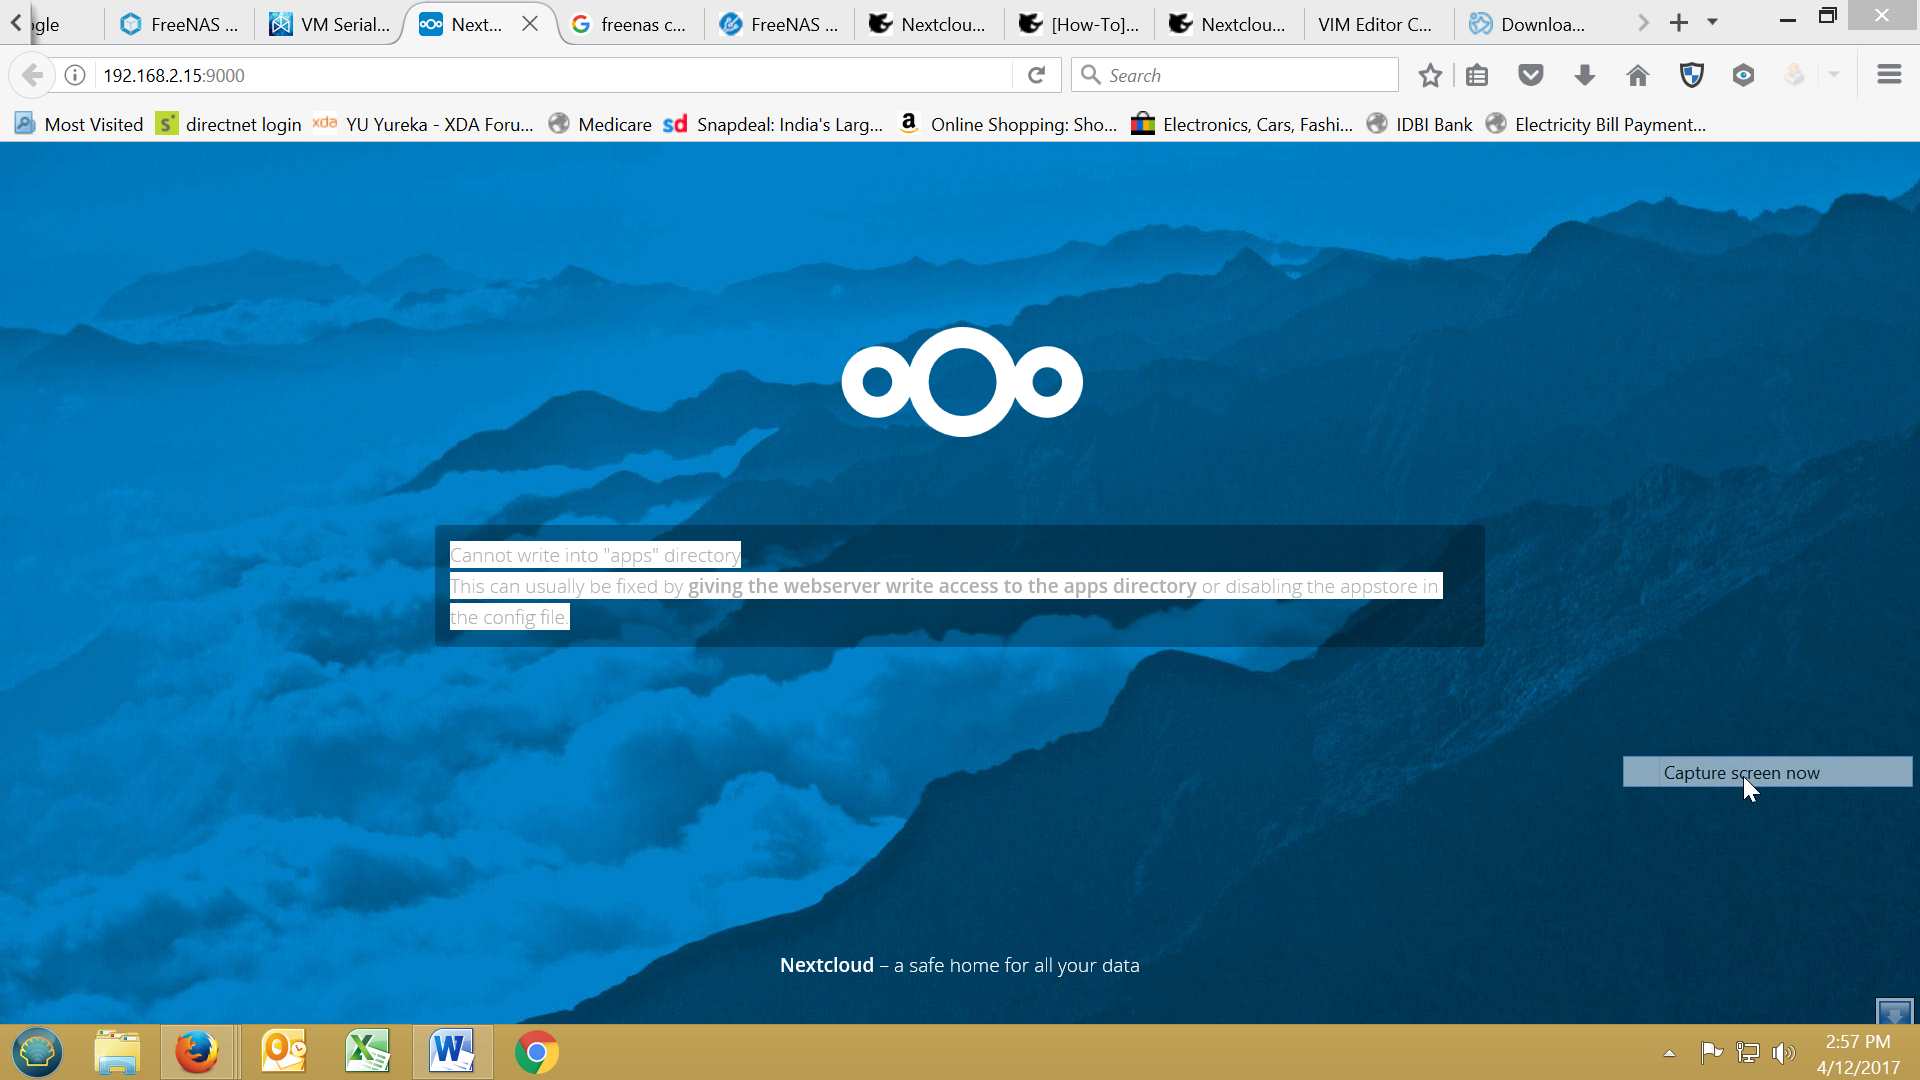The width and height of the screenshot is (1920, 1080).
Task: Click the site information icon
Action: pos(75,75)
